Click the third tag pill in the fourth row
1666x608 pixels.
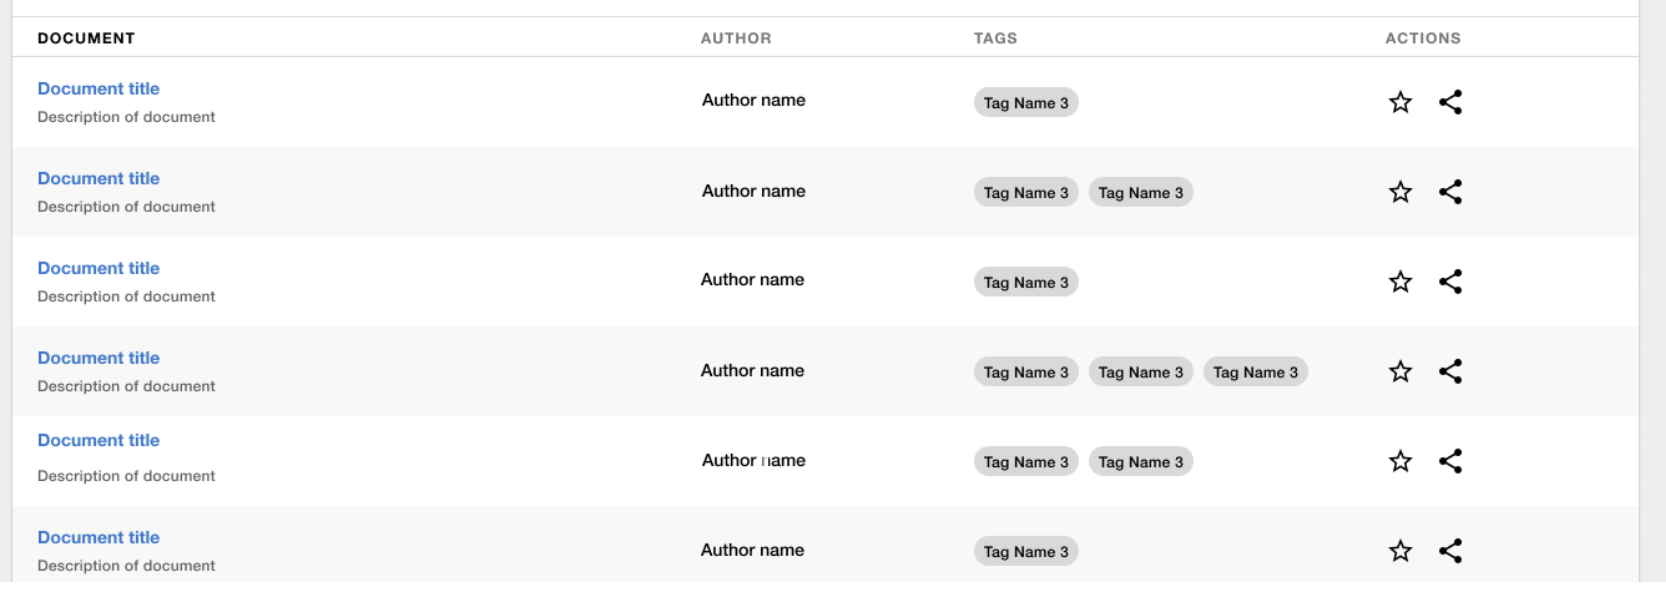pos(1256,371)
